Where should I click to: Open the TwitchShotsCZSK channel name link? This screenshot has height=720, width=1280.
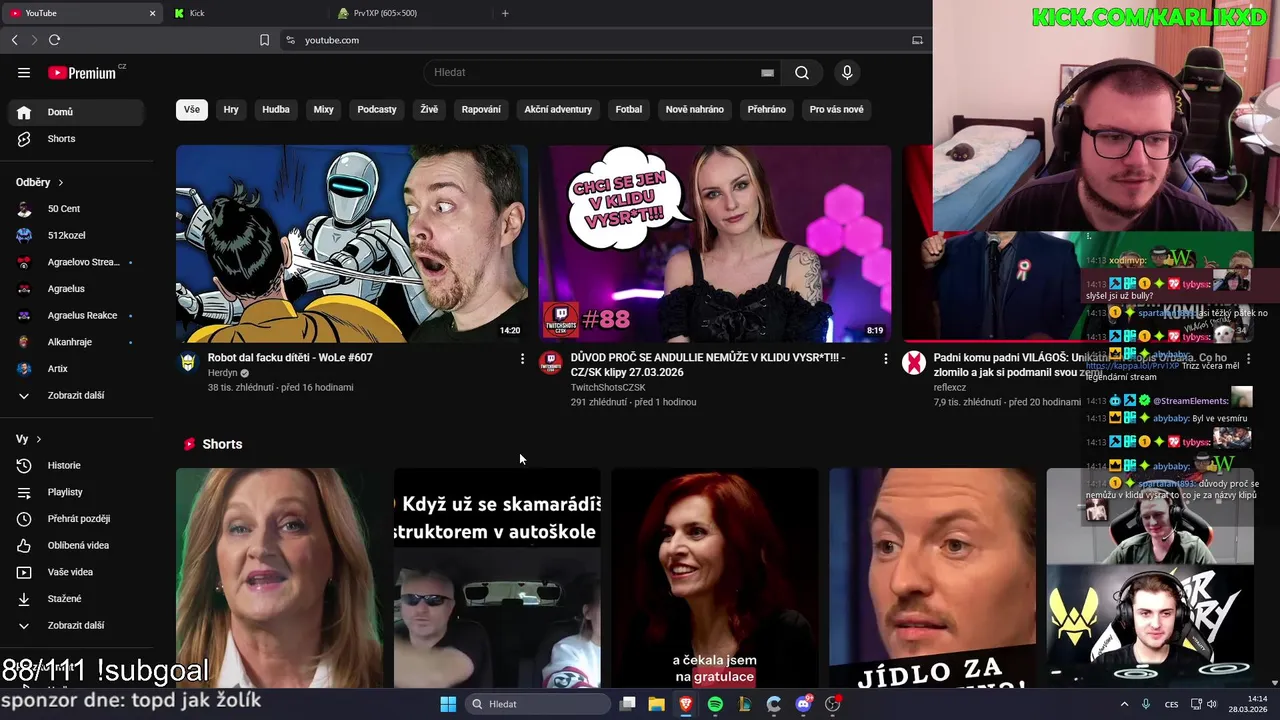click(608, 388)
